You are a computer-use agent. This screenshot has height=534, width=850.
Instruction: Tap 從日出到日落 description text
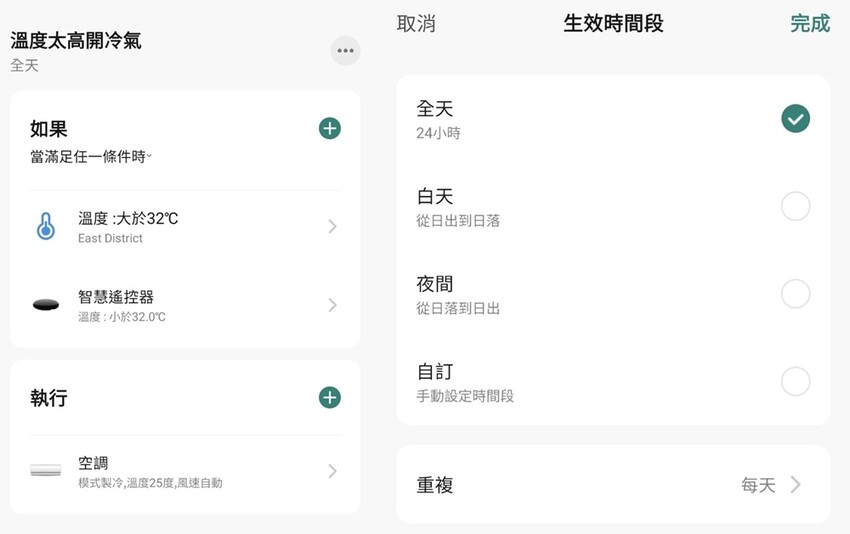(x=458, y=221)
